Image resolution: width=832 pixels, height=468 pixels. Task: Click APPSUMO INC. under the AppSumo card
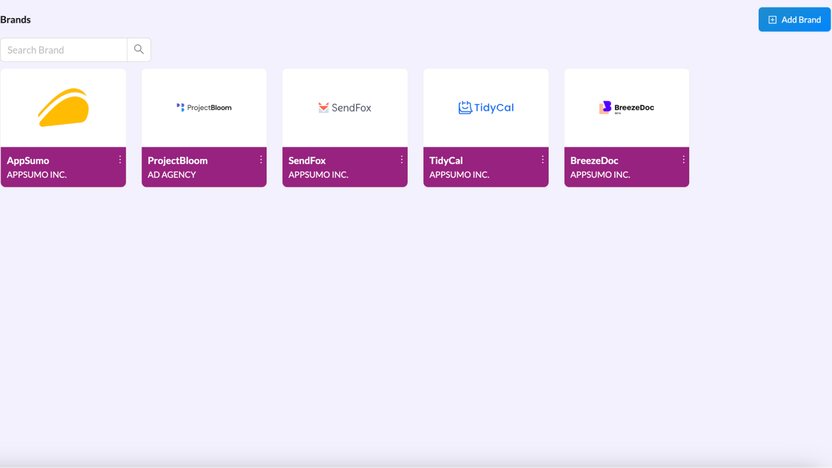(x=37, y=175)
